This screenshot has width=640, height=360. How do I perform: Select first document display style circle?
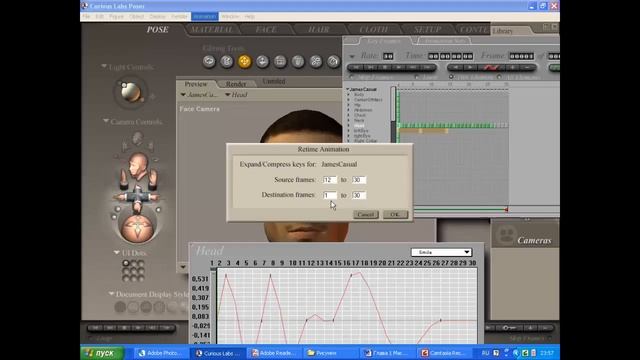tap(120, 307)
